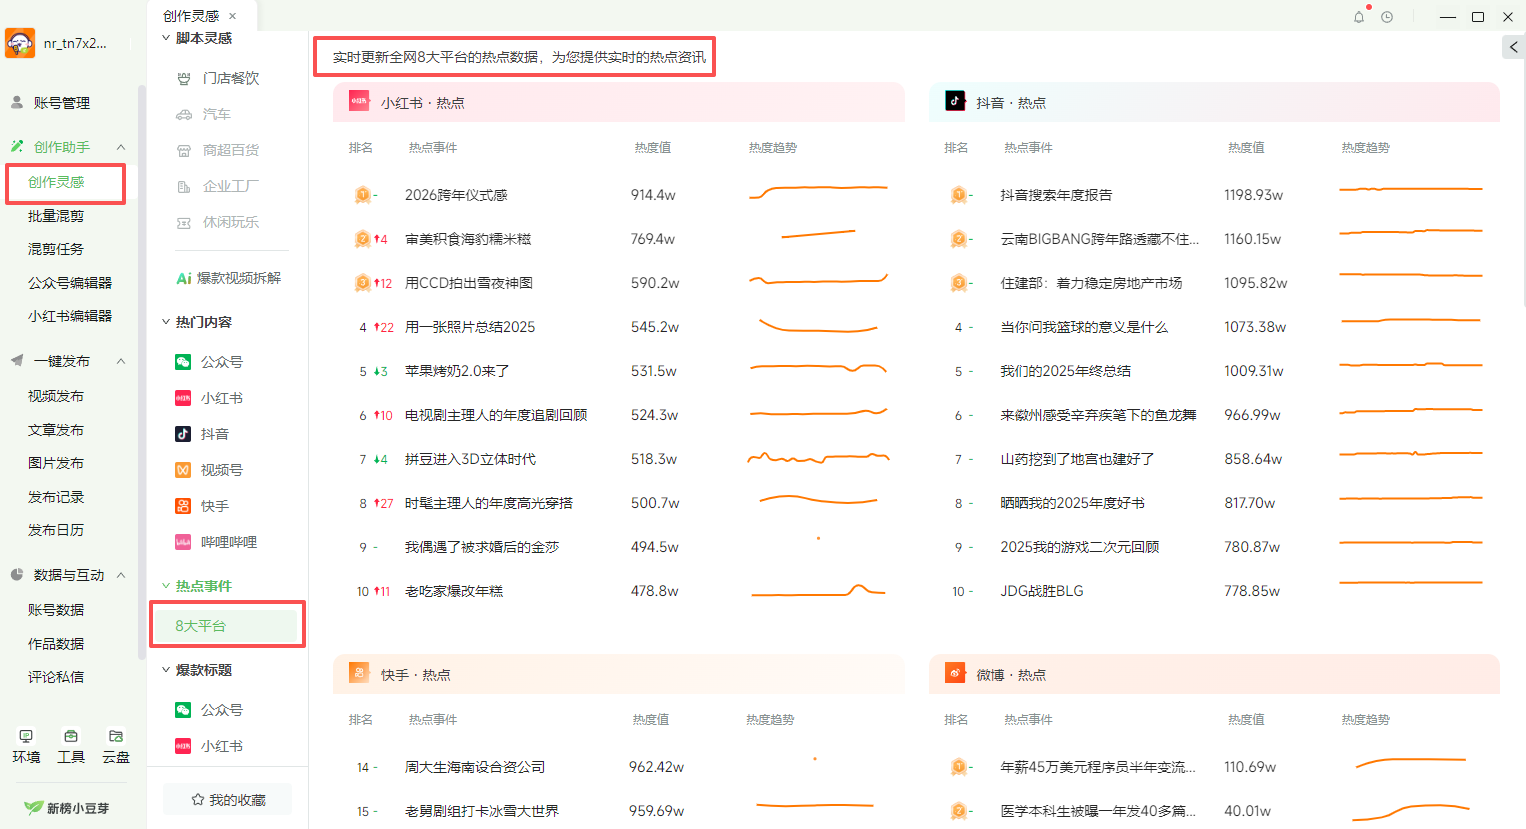Open 文章发布 page
Image resolution: width=1526 pixels, height=829 pixels.
[56, 430]
